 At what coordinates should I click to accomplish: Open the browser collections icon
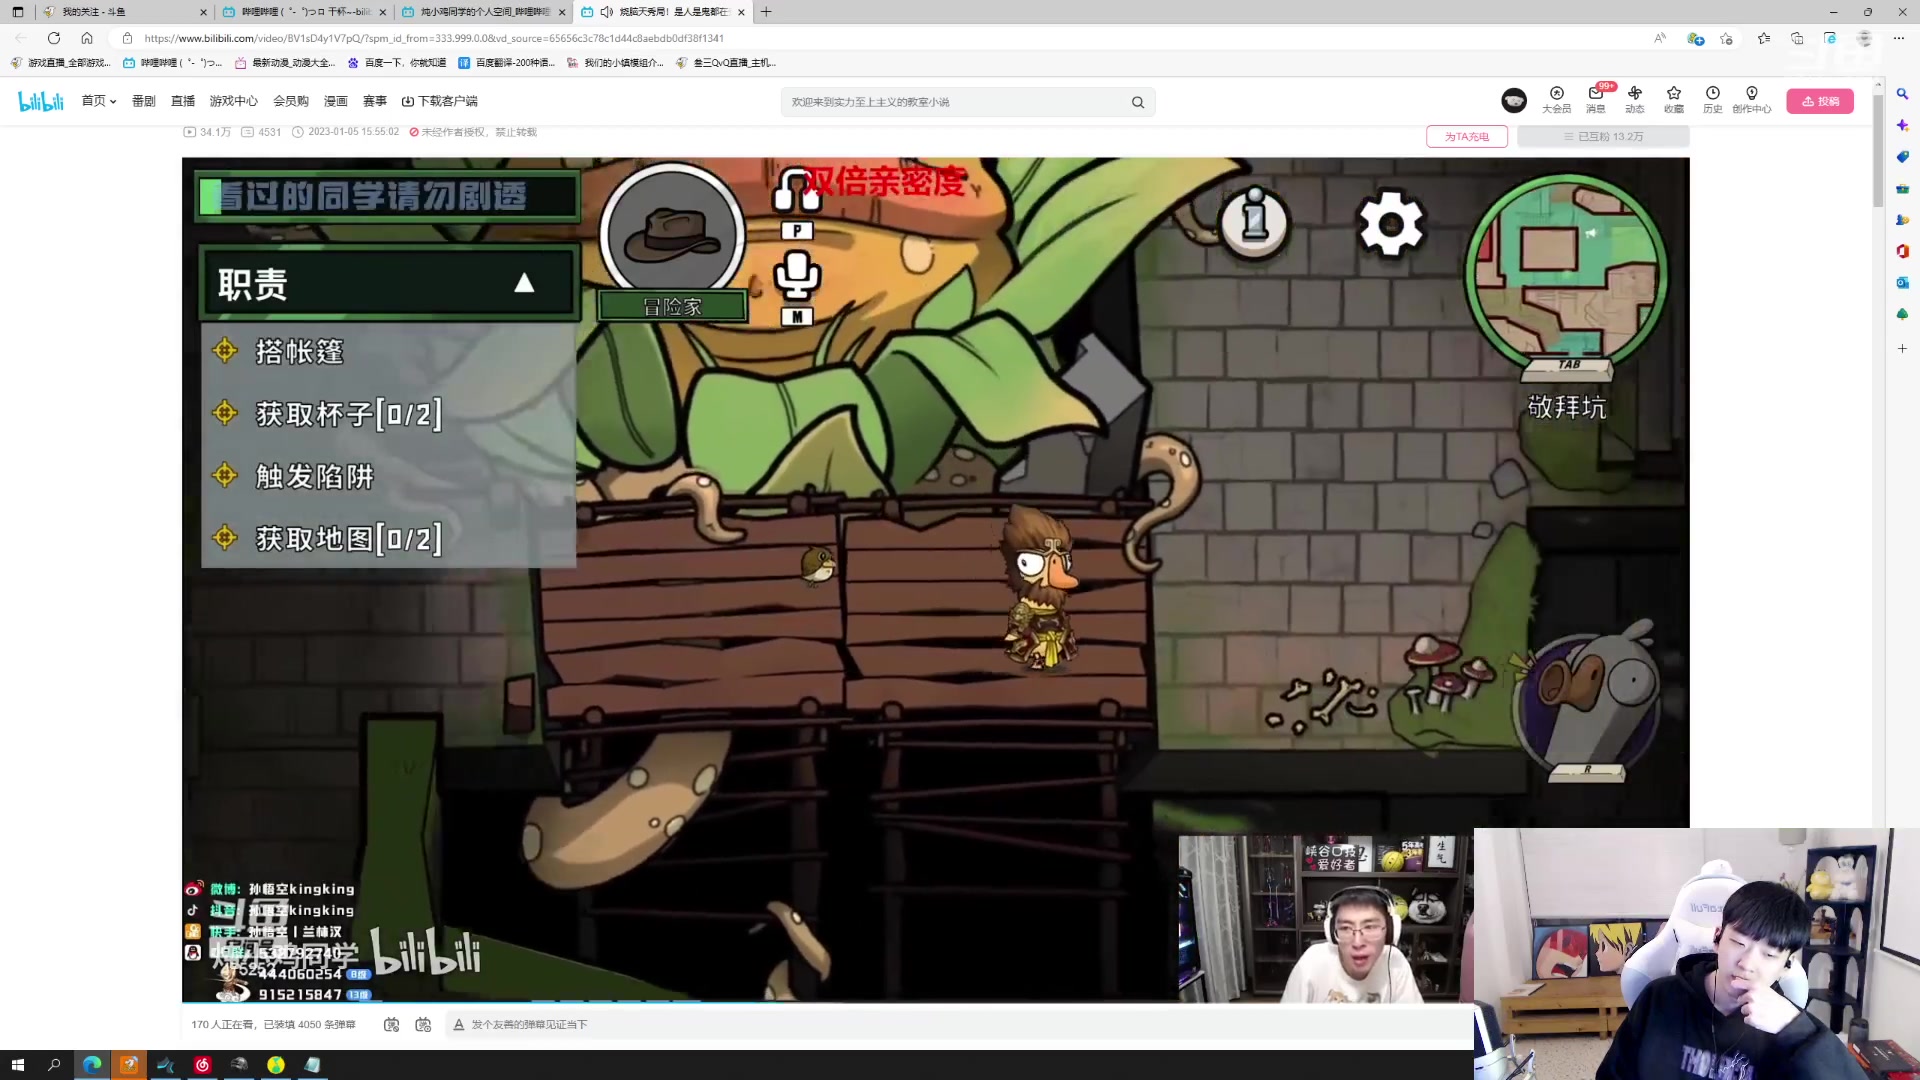(1797, 38)
